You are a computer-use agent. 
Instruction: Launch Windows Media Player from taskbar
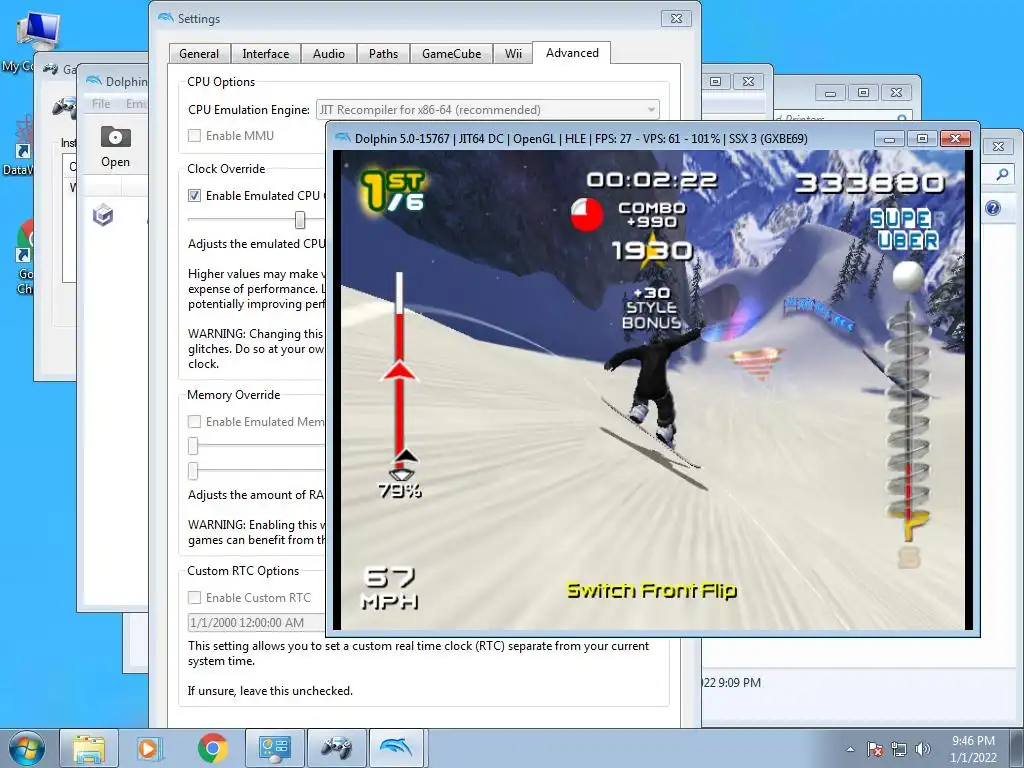pyautogui.click(x=150, y=748)
